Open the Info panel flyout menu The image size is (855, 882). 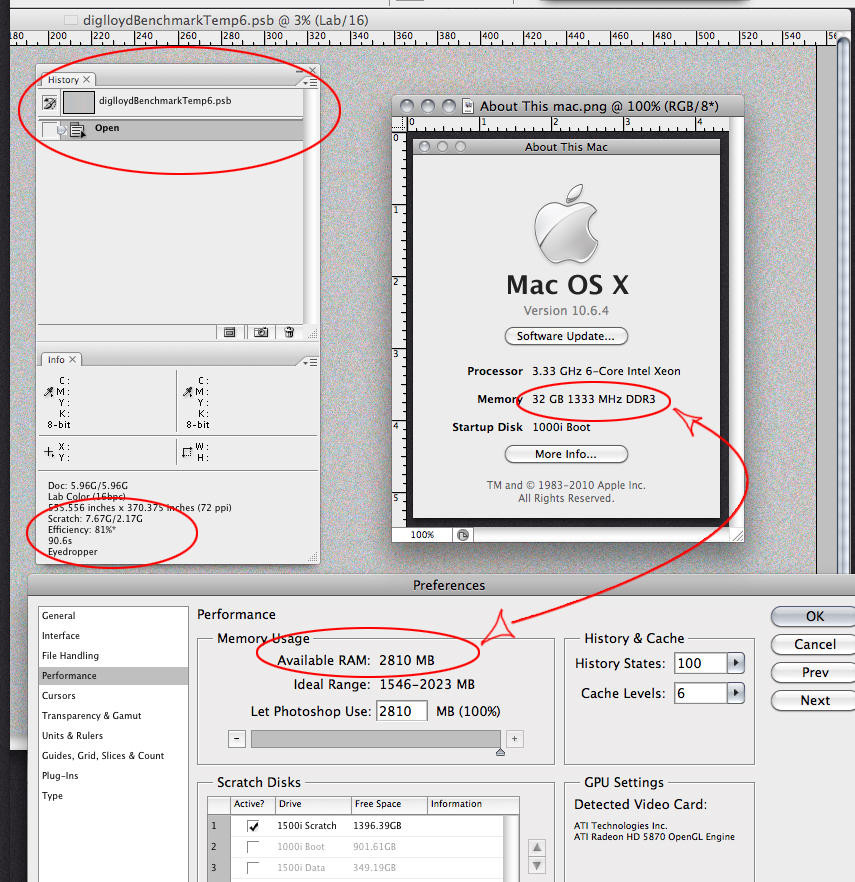coord(310,362)
